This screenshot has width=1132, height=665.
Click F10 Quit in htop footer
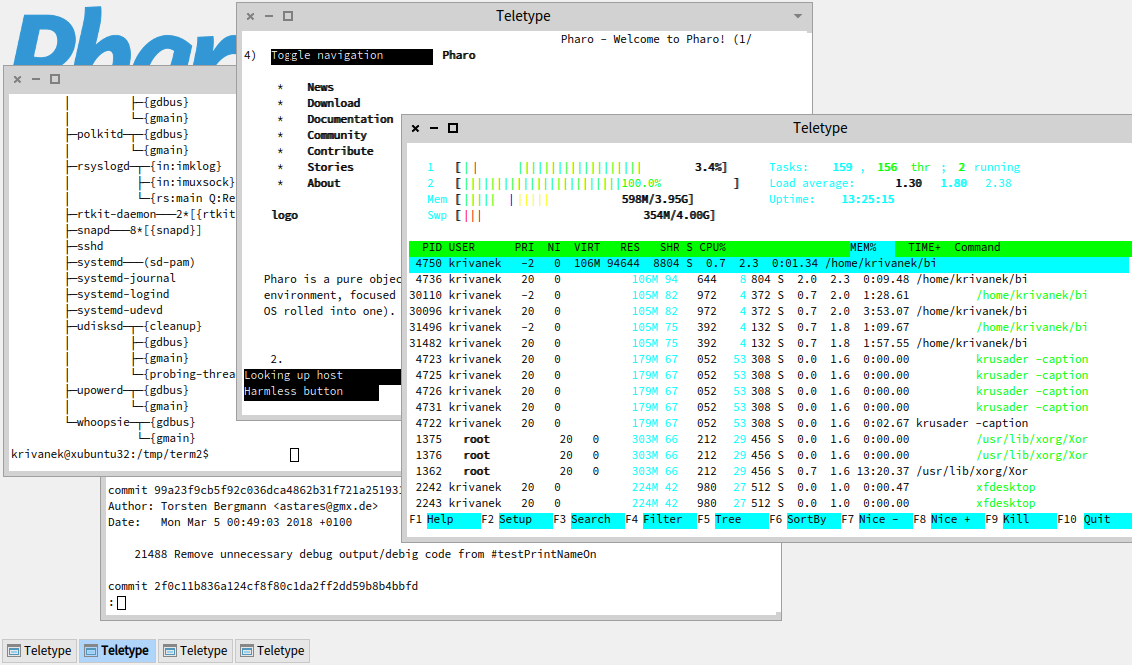click(1093, 520)
